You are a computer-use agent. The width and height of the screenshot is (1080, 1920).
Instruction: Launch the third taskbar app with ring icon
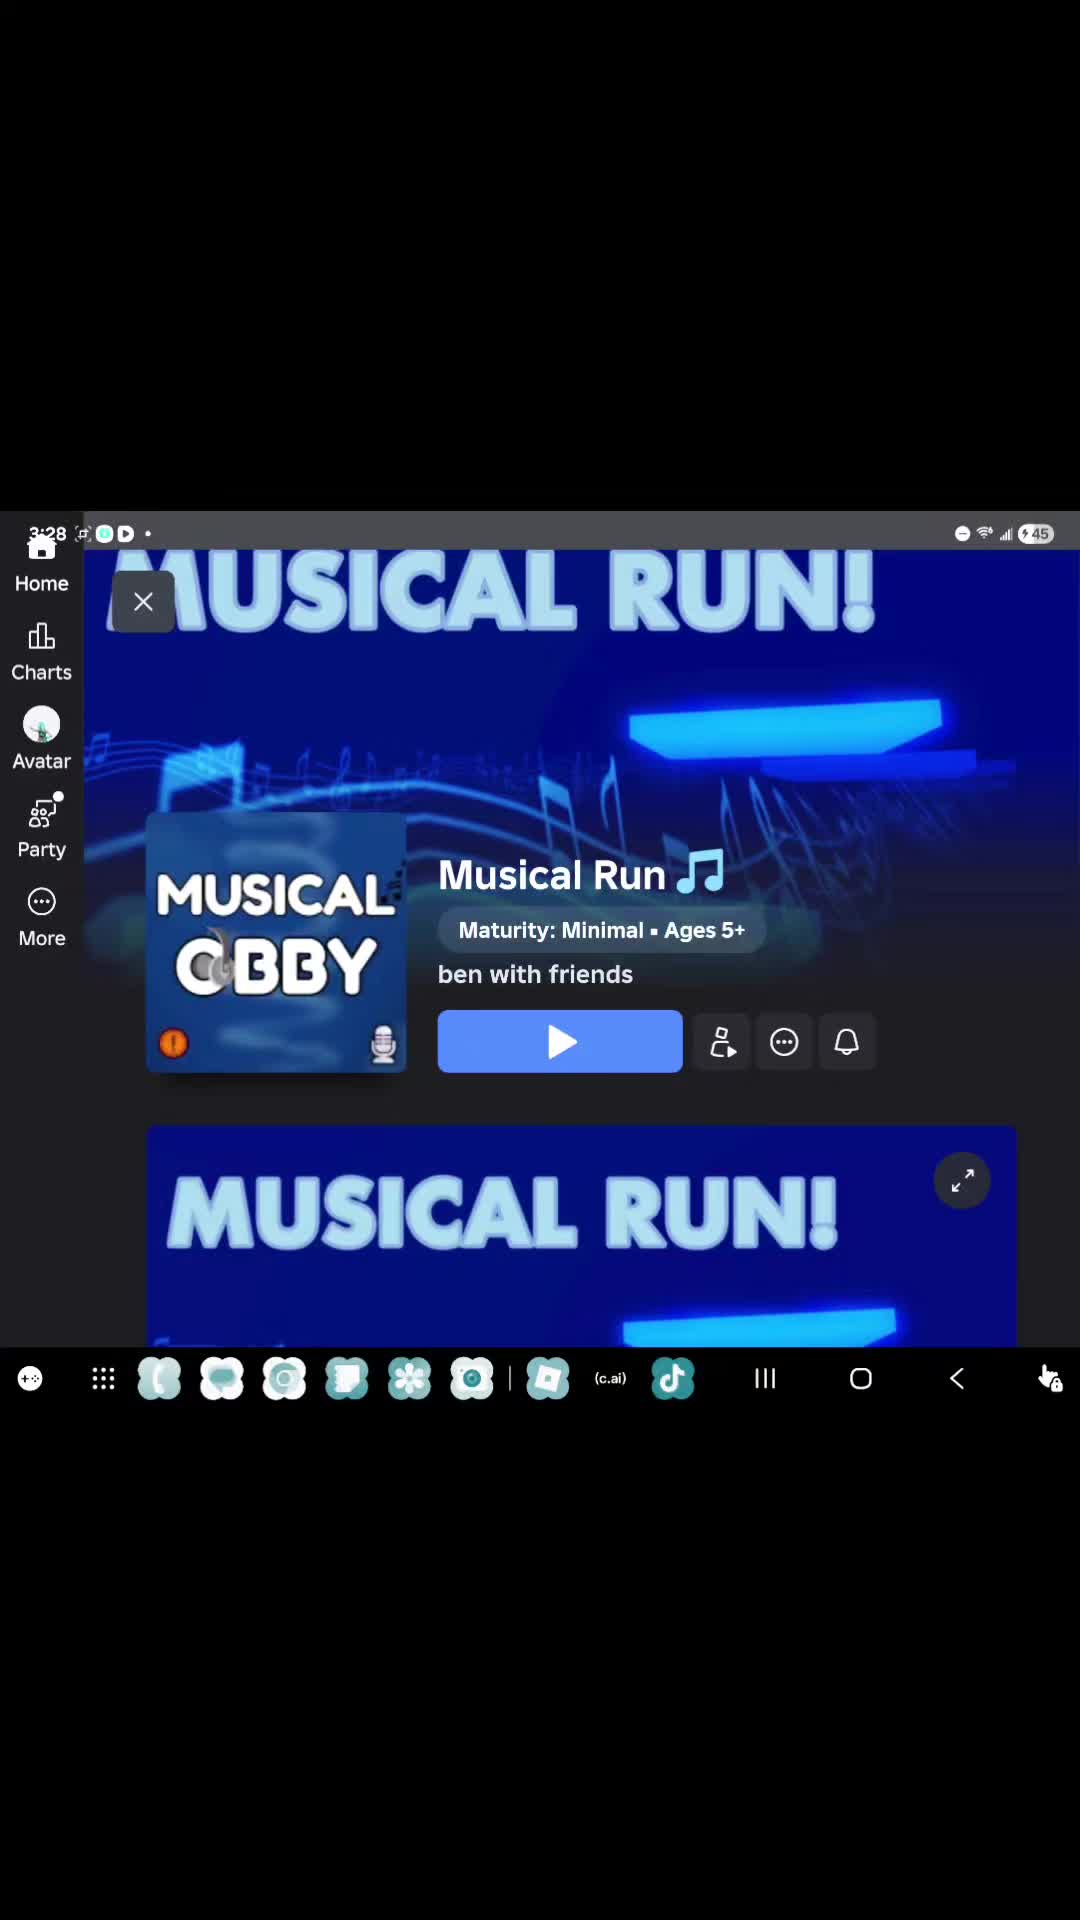tap(284, 1379)
